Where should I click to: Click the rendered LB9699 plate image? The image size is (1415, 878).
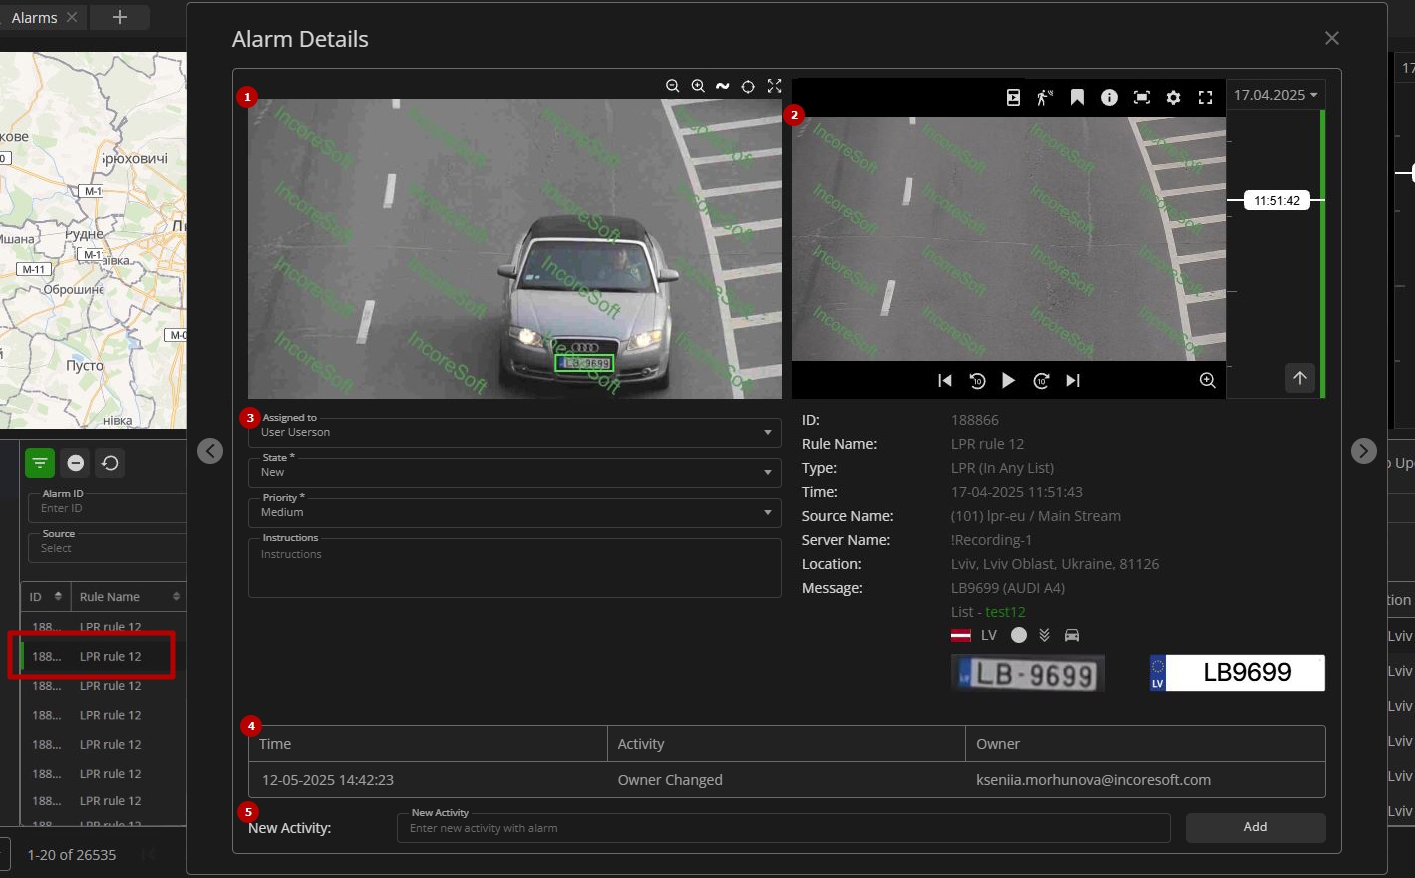tap(1237, 673)
